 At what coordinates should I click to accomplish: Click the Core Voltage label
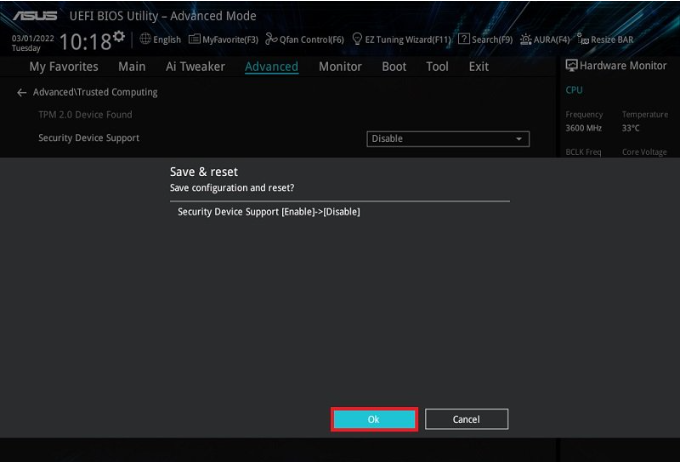coord(644,152)
